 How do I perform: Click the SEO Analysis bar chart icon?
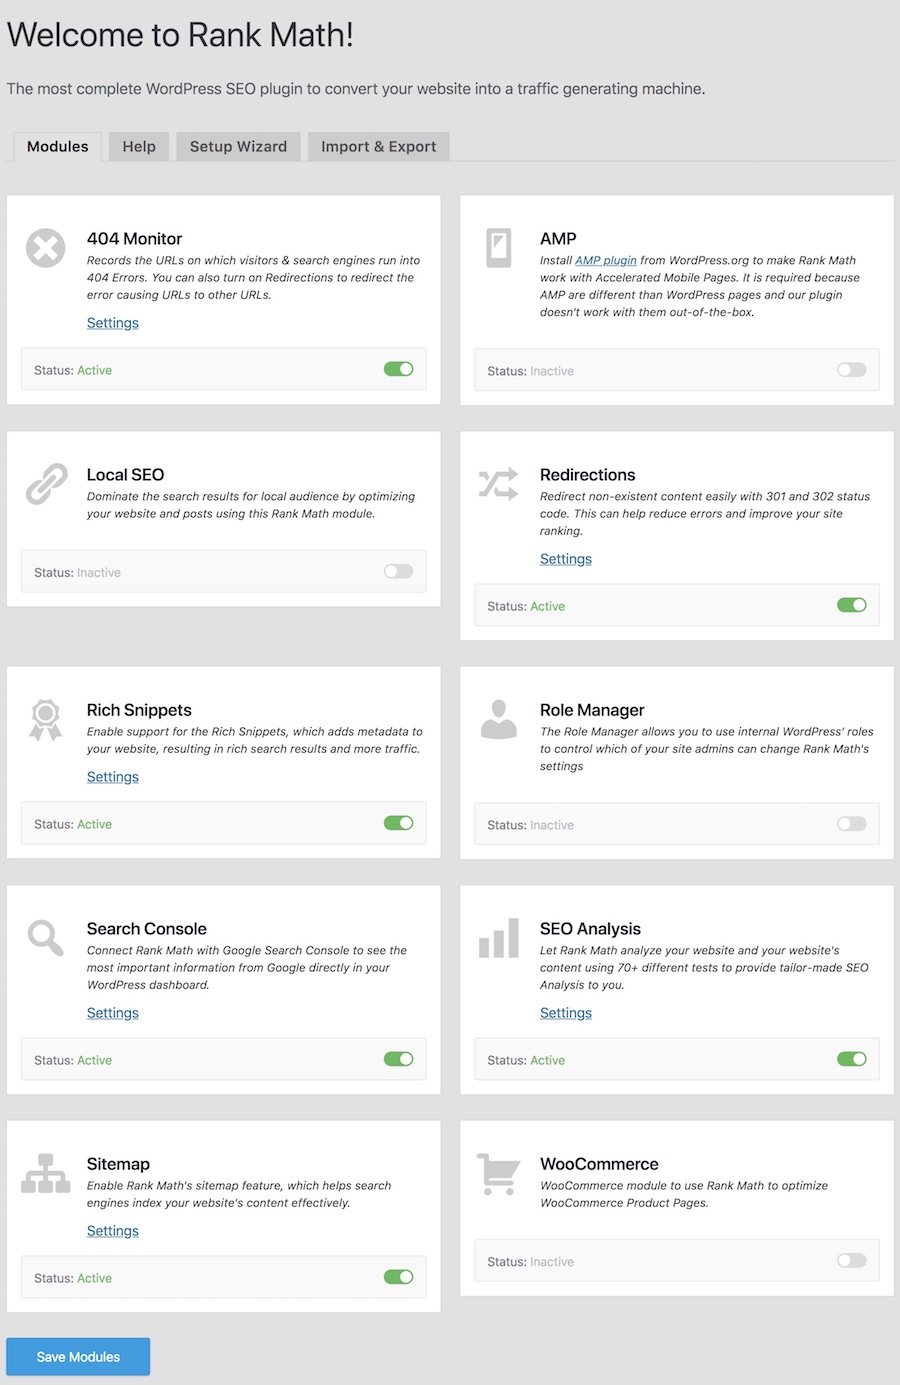pos(499,938)
